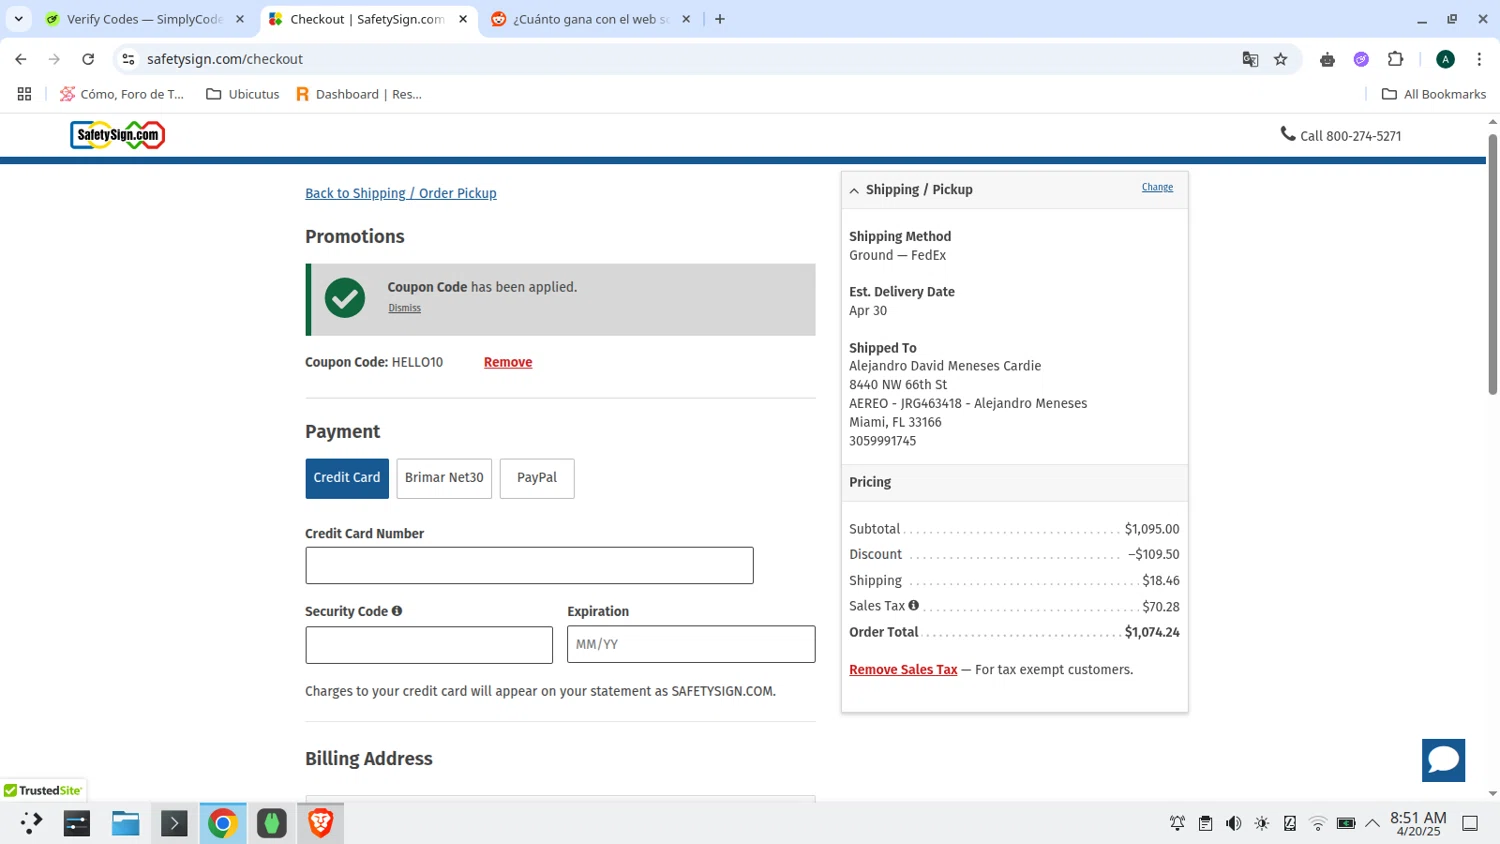The width and height of the screenshot is (1500, 844).
Task: Select Brimar Net30 payment option
Action: pyautogui.click(x=444, y=478)
